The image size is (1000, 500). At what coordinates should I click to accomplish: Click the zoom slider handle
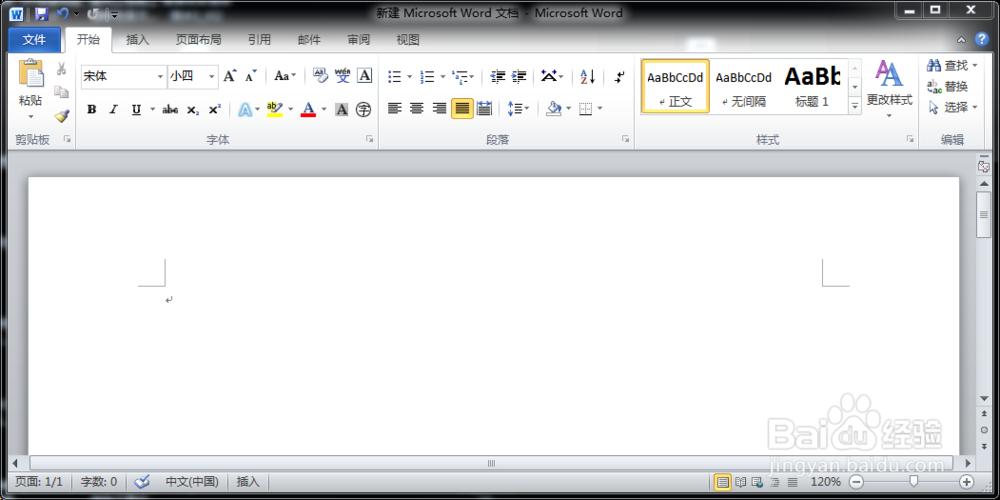[913, 482]
